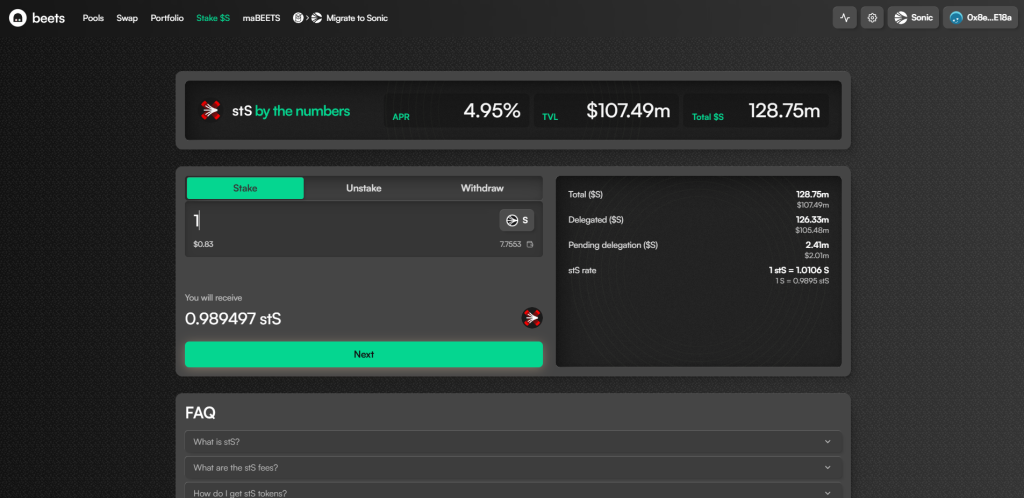
Task: Click the Migrate to Sonic link
Action: (357, 18)
